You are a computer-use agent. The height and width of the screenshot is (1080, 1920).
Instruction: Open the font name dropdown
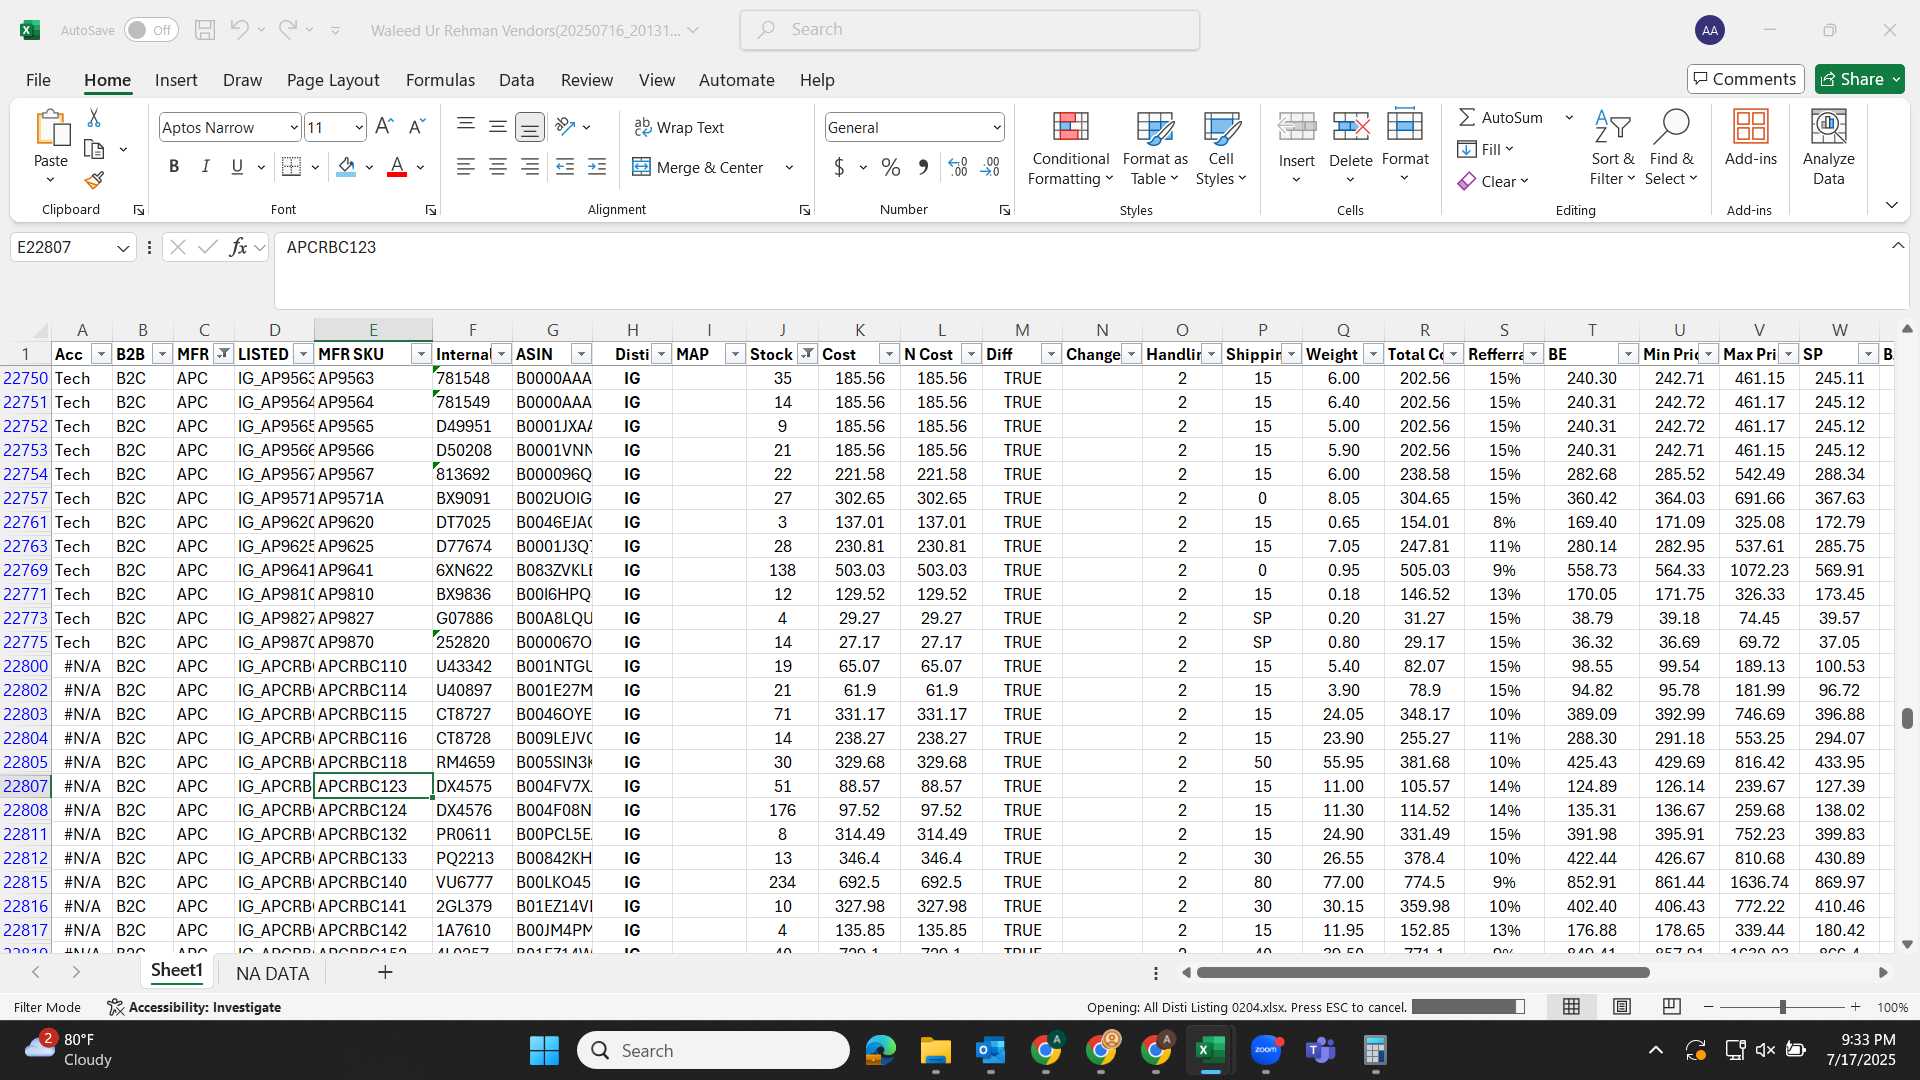[x=293, y=127]
